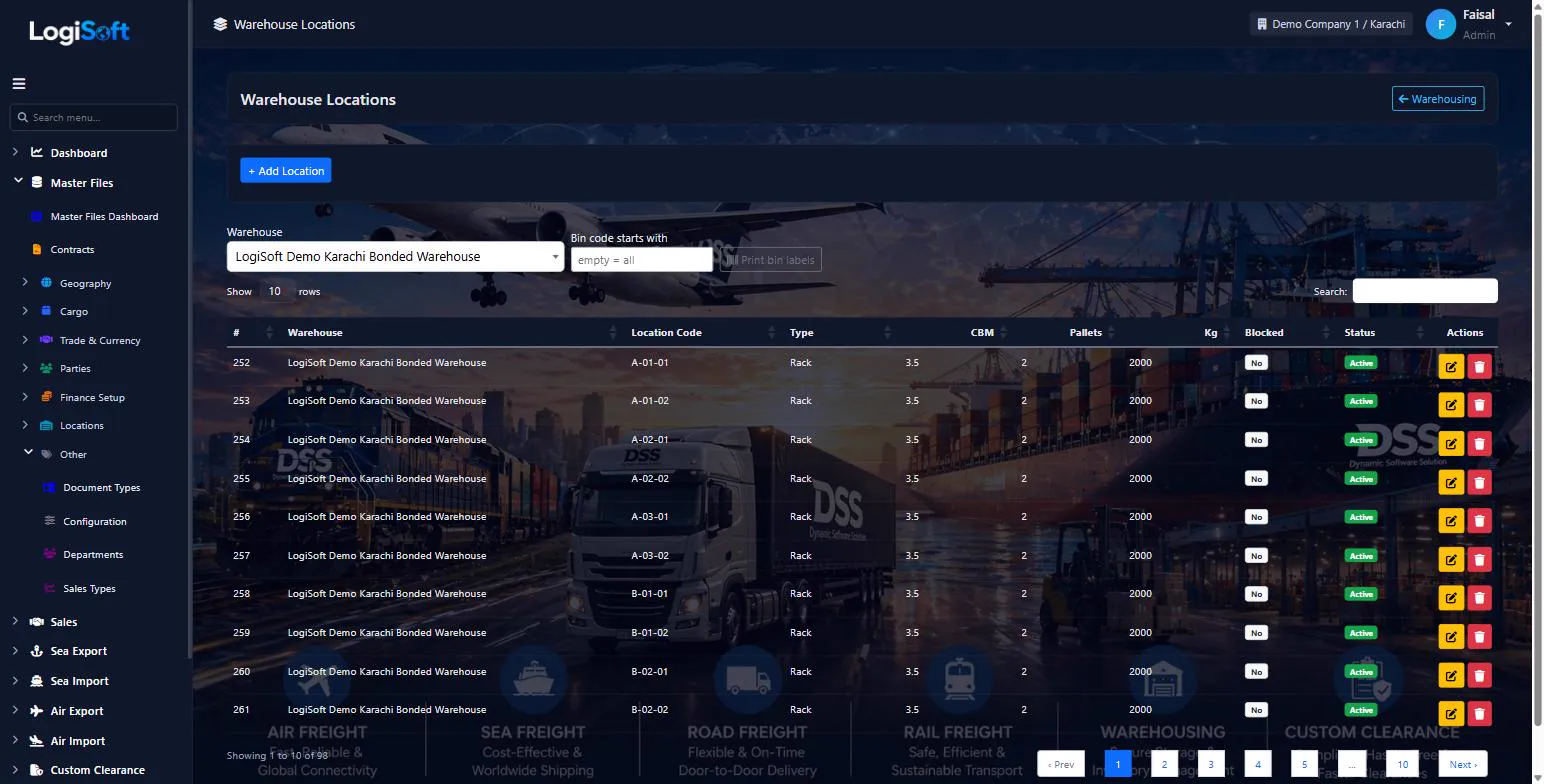1544x784 pixels.
Task: Open Configuration menu item
Action: (95, 522)
